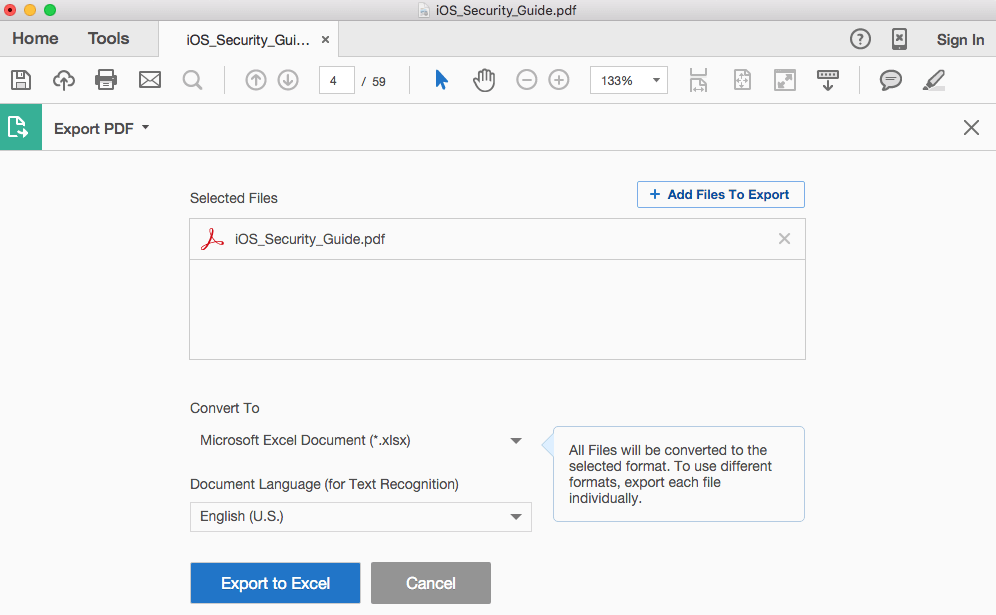Open the help question mark icon

pos(860,39)
